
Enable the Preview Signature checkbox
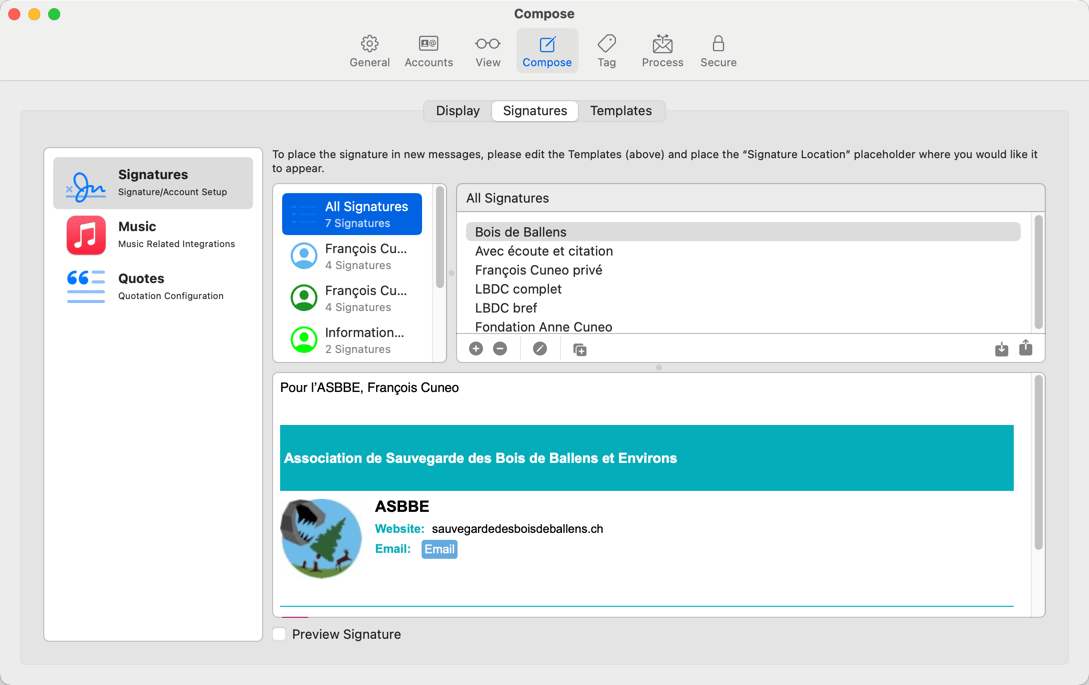[x=280, y=634]
